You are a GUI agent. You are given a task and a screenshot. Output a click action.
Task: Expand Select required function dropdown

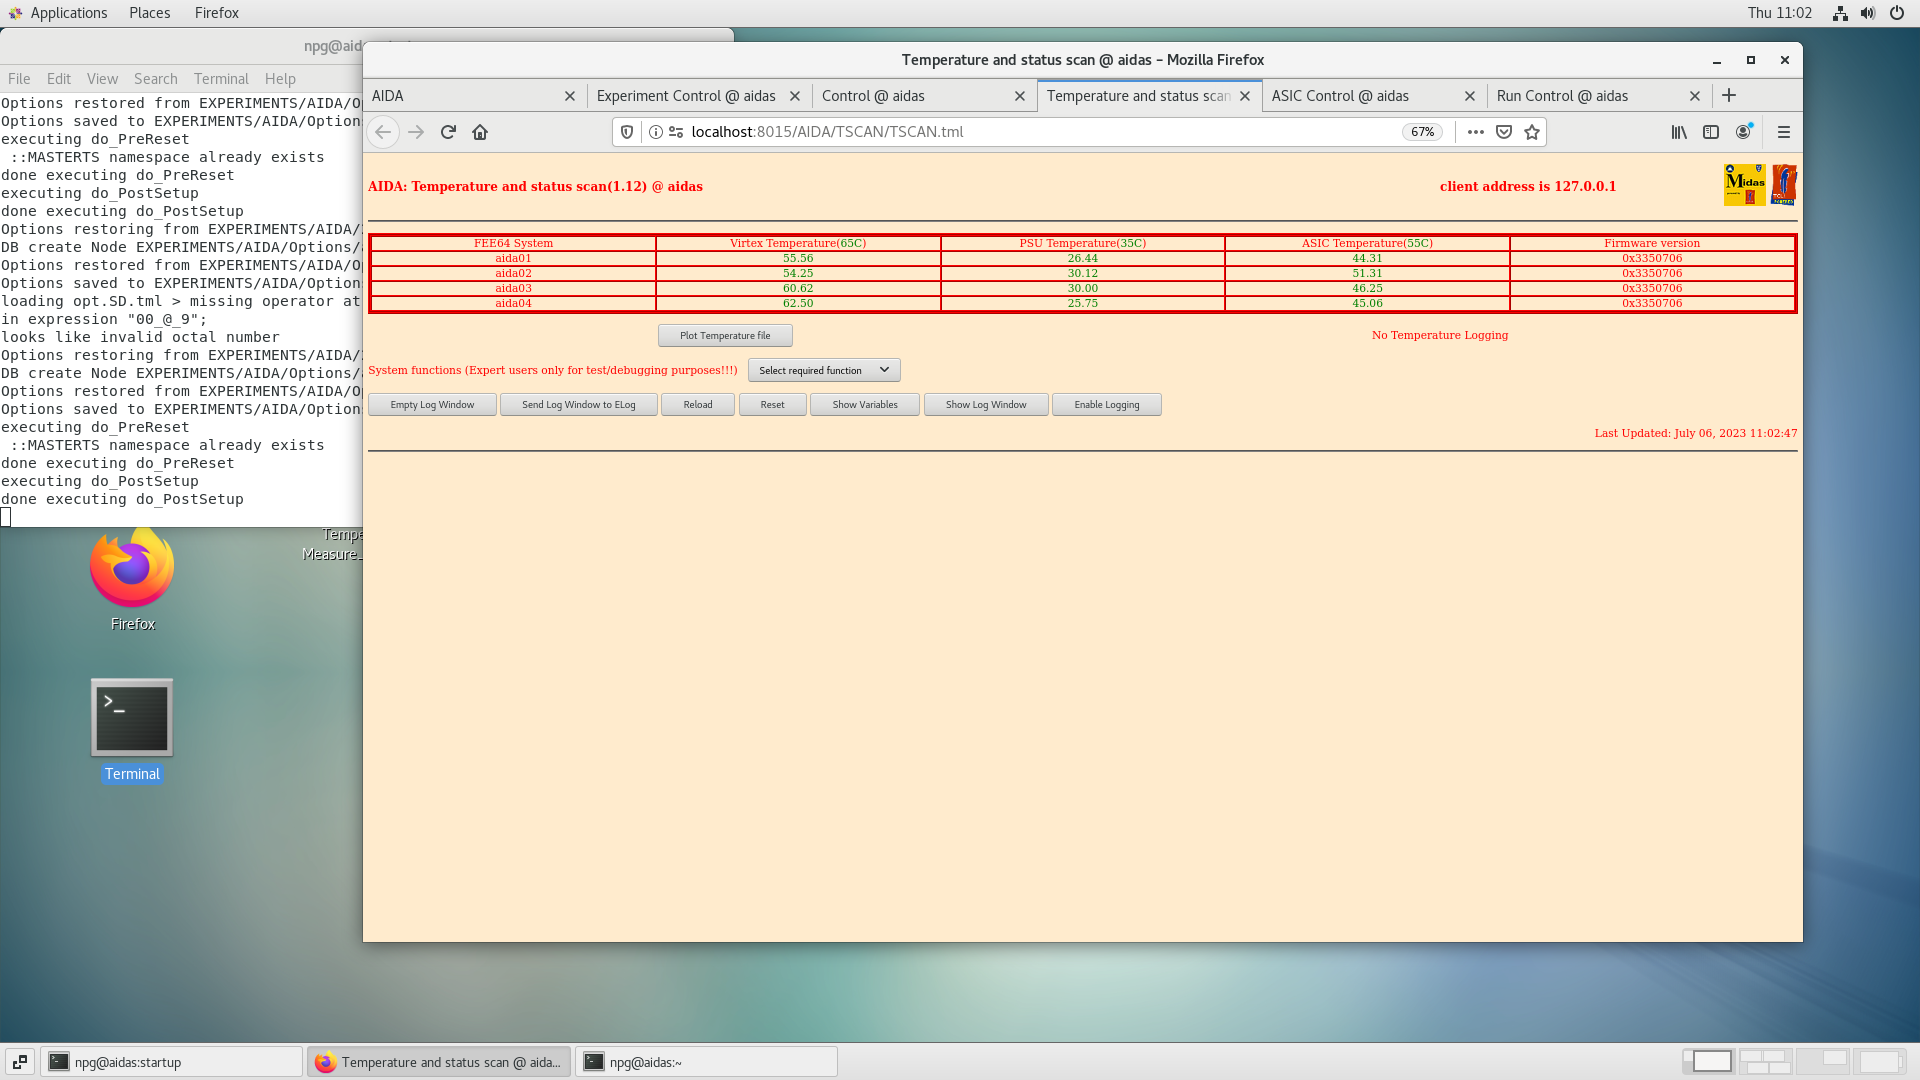click(824, 370)
